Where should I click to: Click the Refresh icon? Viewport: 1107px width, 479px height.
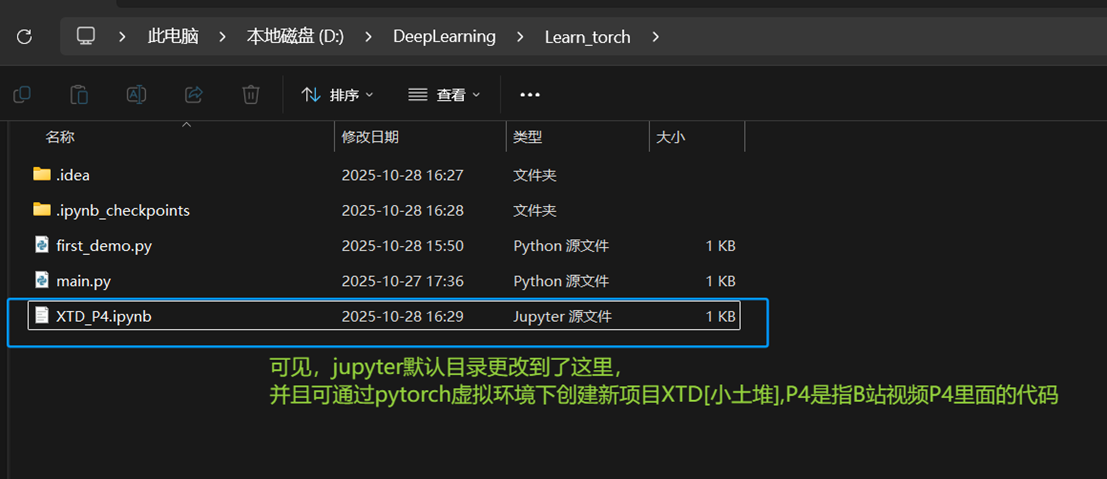pyautogui.click(x=24, y=37)
